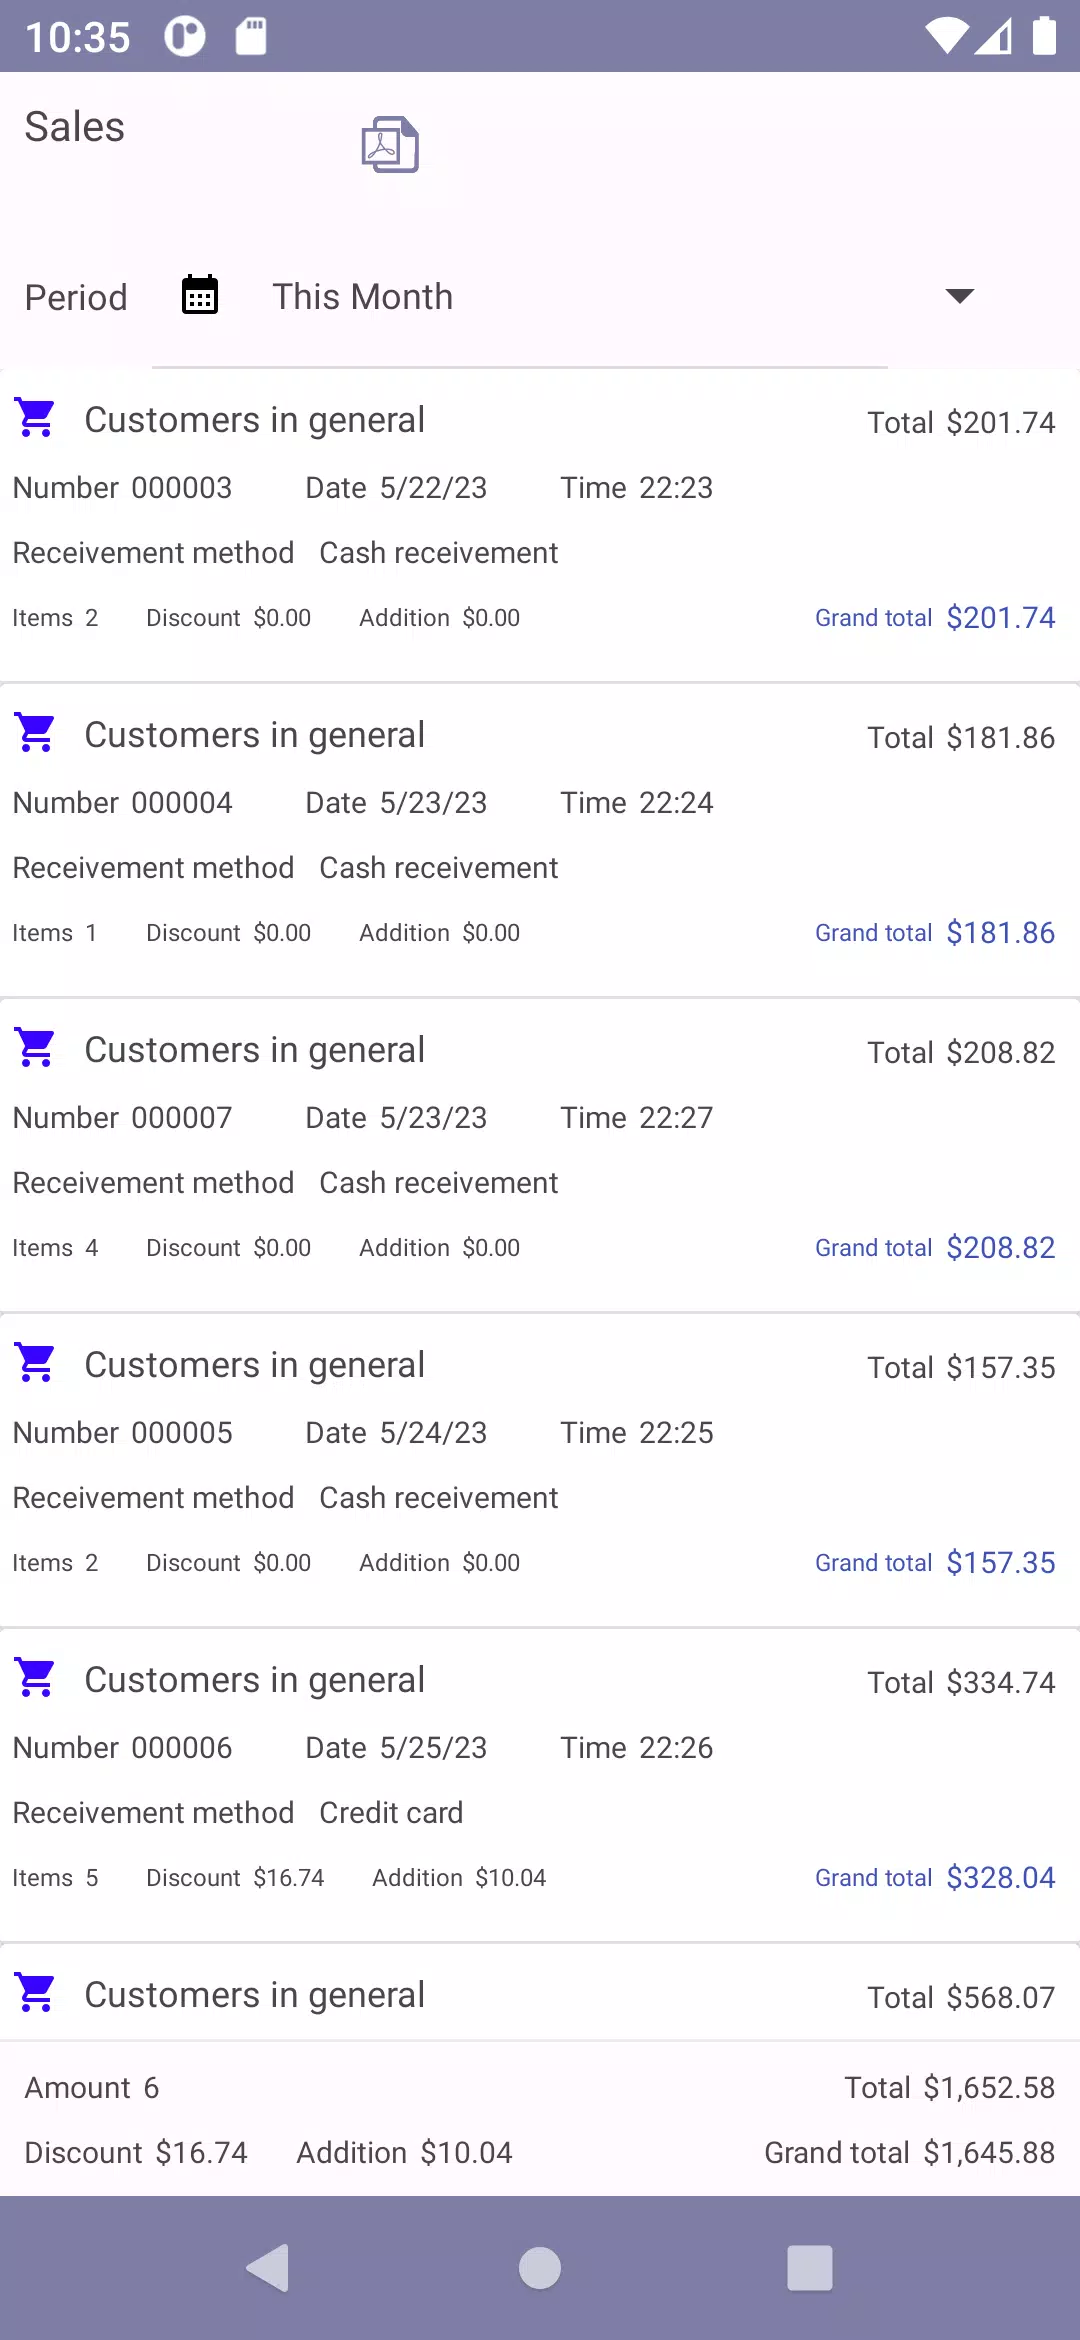The height and width of the screenshot is (2340, 1080).
Task: Export sales report as PDF
Action: [390, 145]
